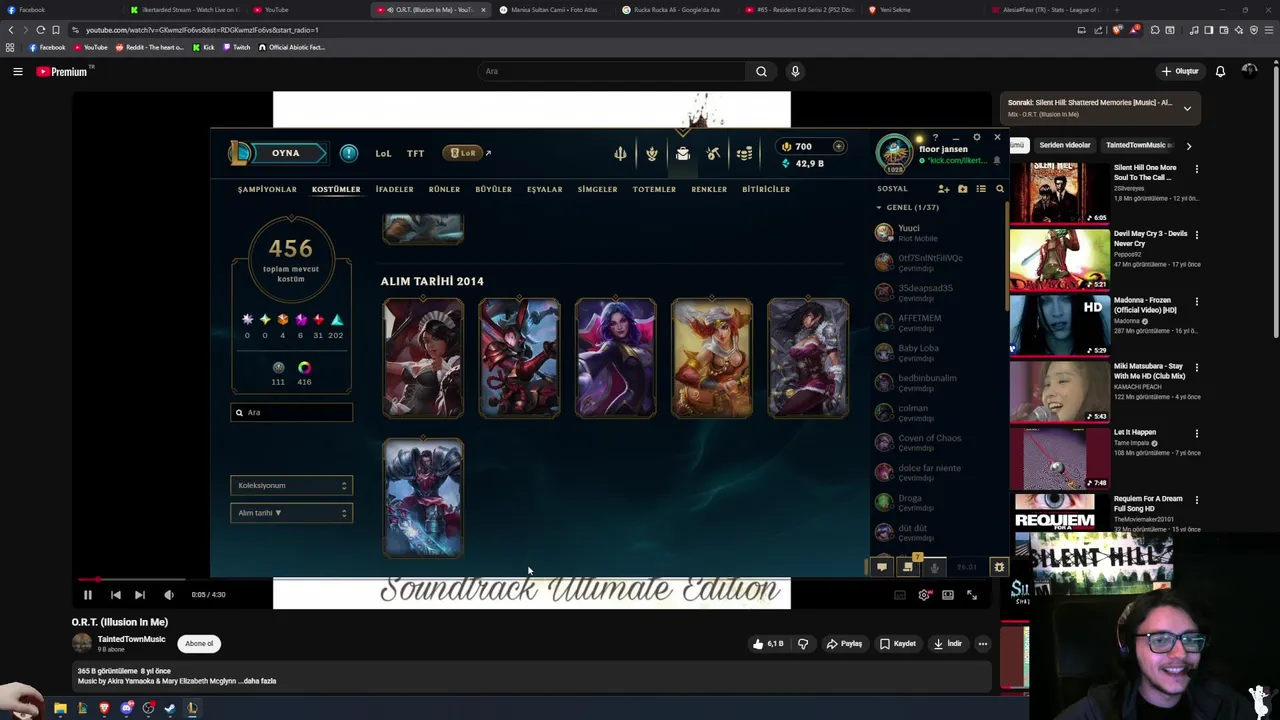Open the LoR launcher button
This screenshot has width=1280, height=720.
point(462,153)
